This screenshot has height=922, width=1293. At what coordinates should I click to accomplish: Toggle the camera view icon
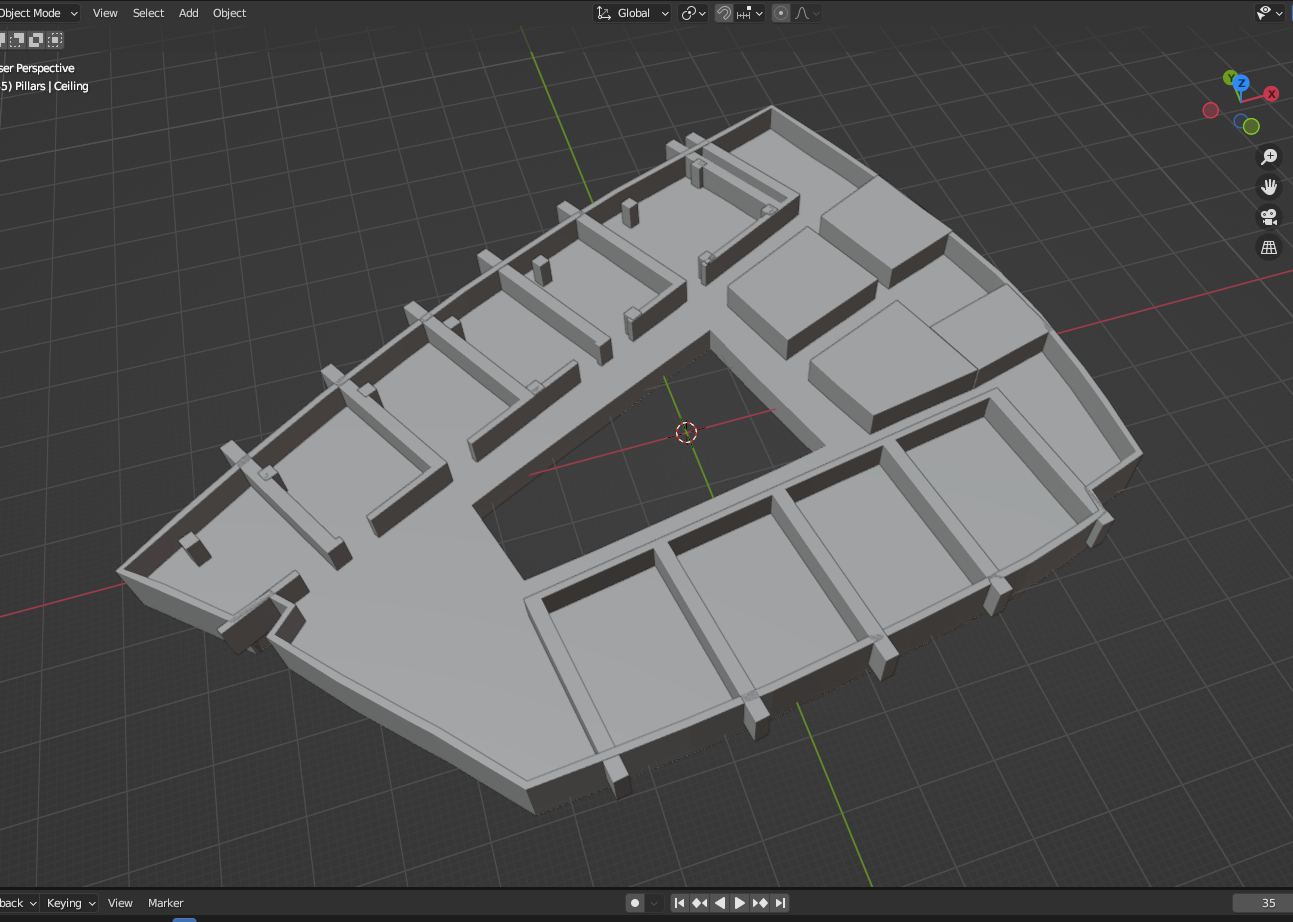(x=1269, y=217)
